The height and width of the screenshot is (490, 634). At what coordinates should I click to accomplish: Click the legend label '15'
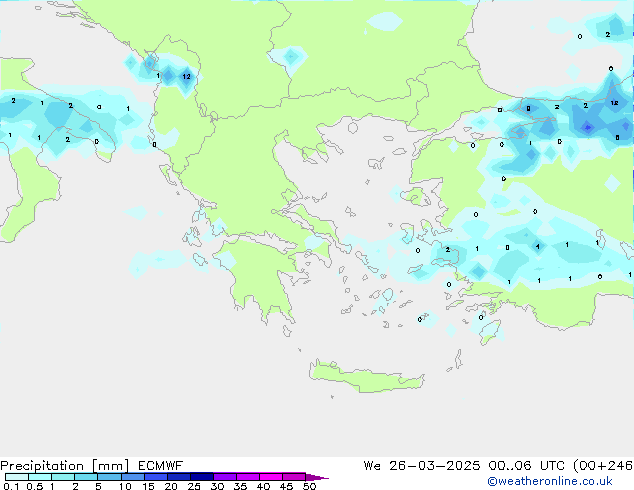148,486
